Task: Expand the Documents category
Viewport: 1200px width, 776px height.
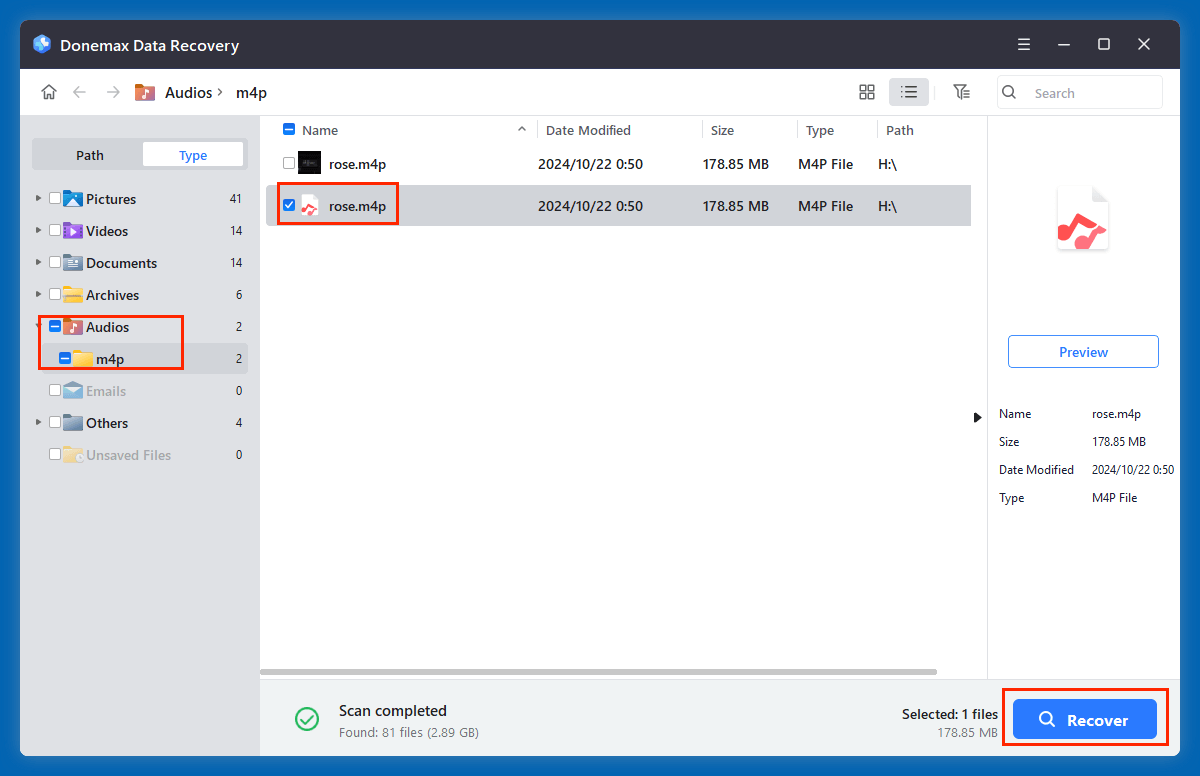Action: (38, 262)
